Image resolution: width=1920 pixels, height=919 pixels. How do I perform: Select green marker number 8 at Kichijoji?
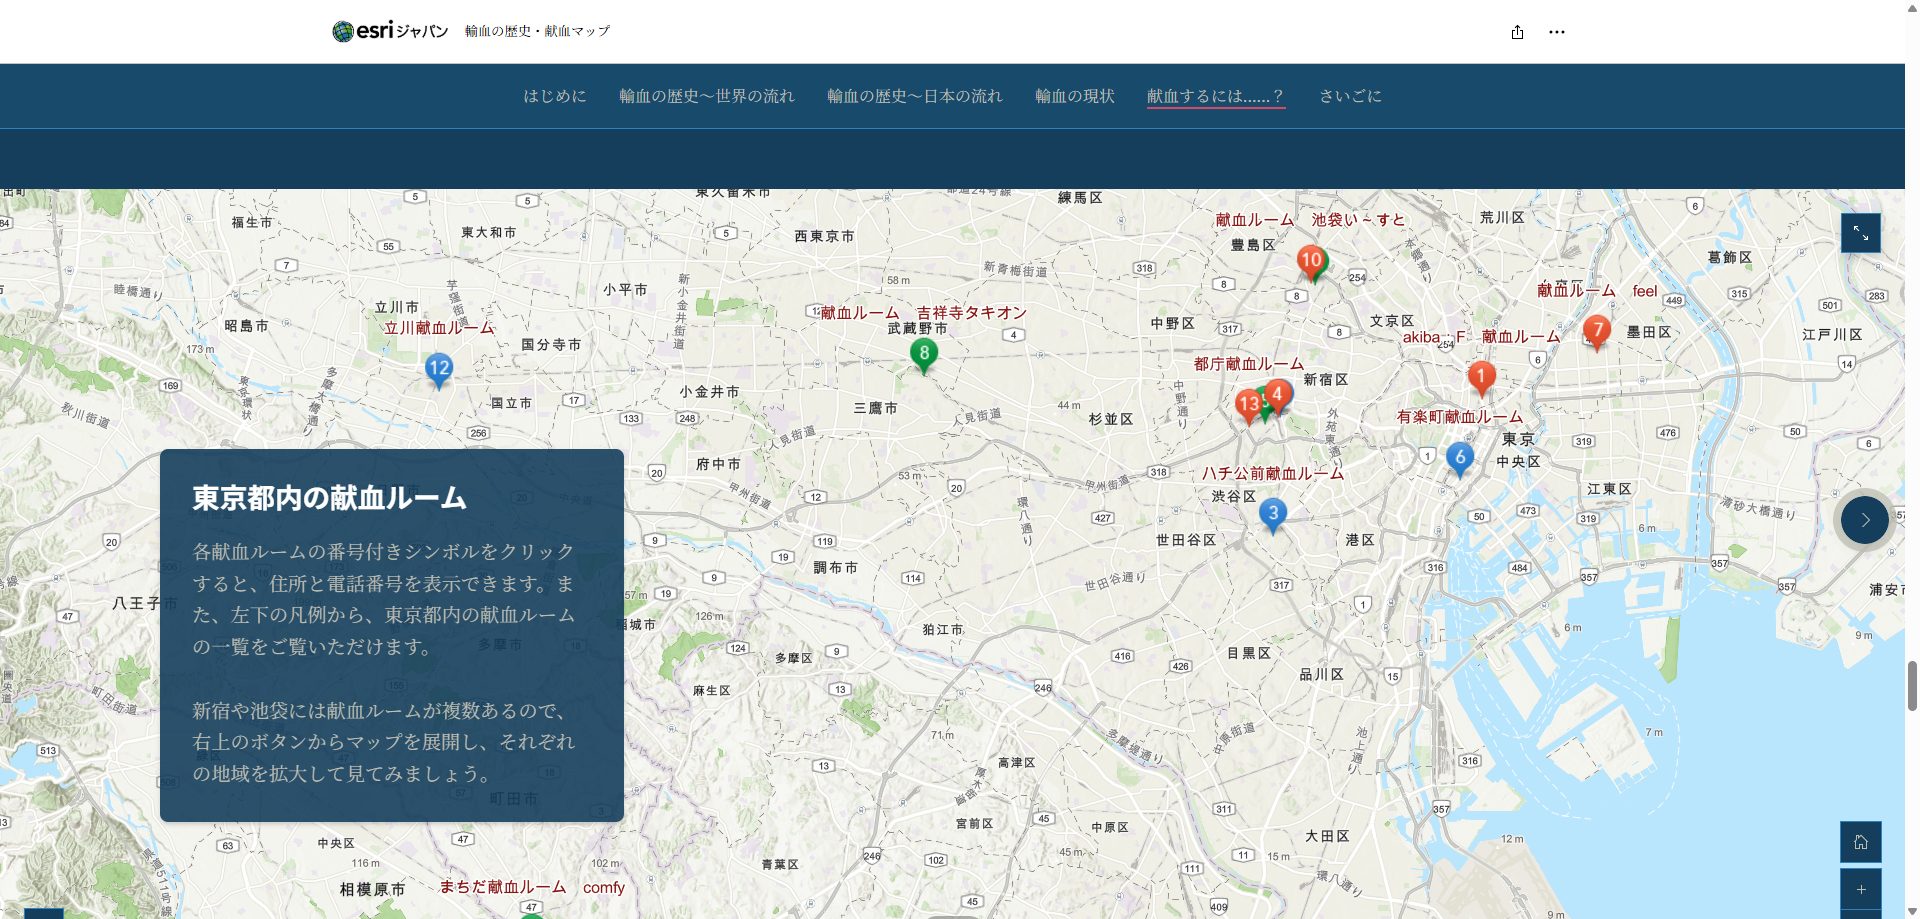(924, 354)
